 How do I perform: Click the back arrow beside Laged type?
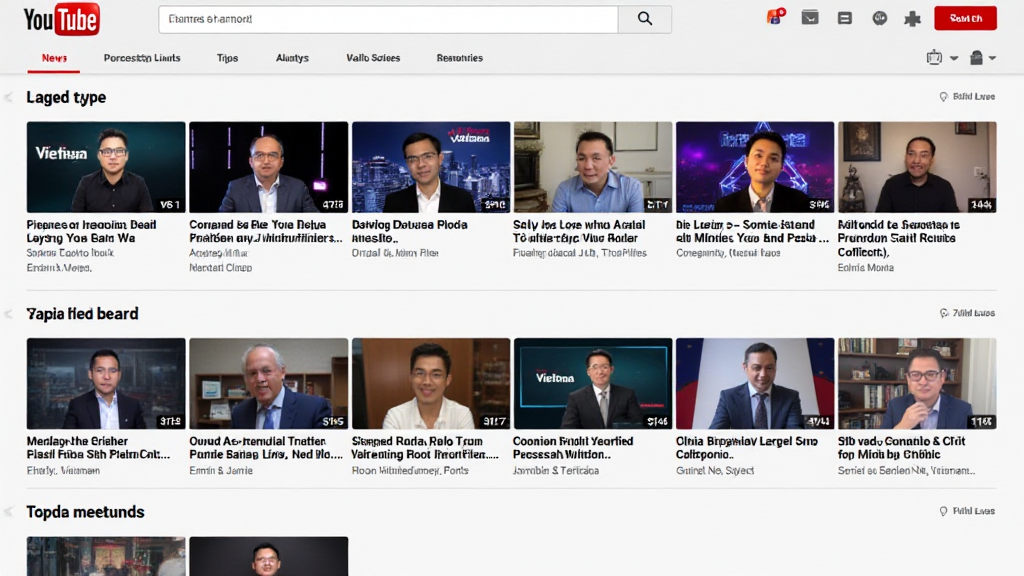coord(8,97)
